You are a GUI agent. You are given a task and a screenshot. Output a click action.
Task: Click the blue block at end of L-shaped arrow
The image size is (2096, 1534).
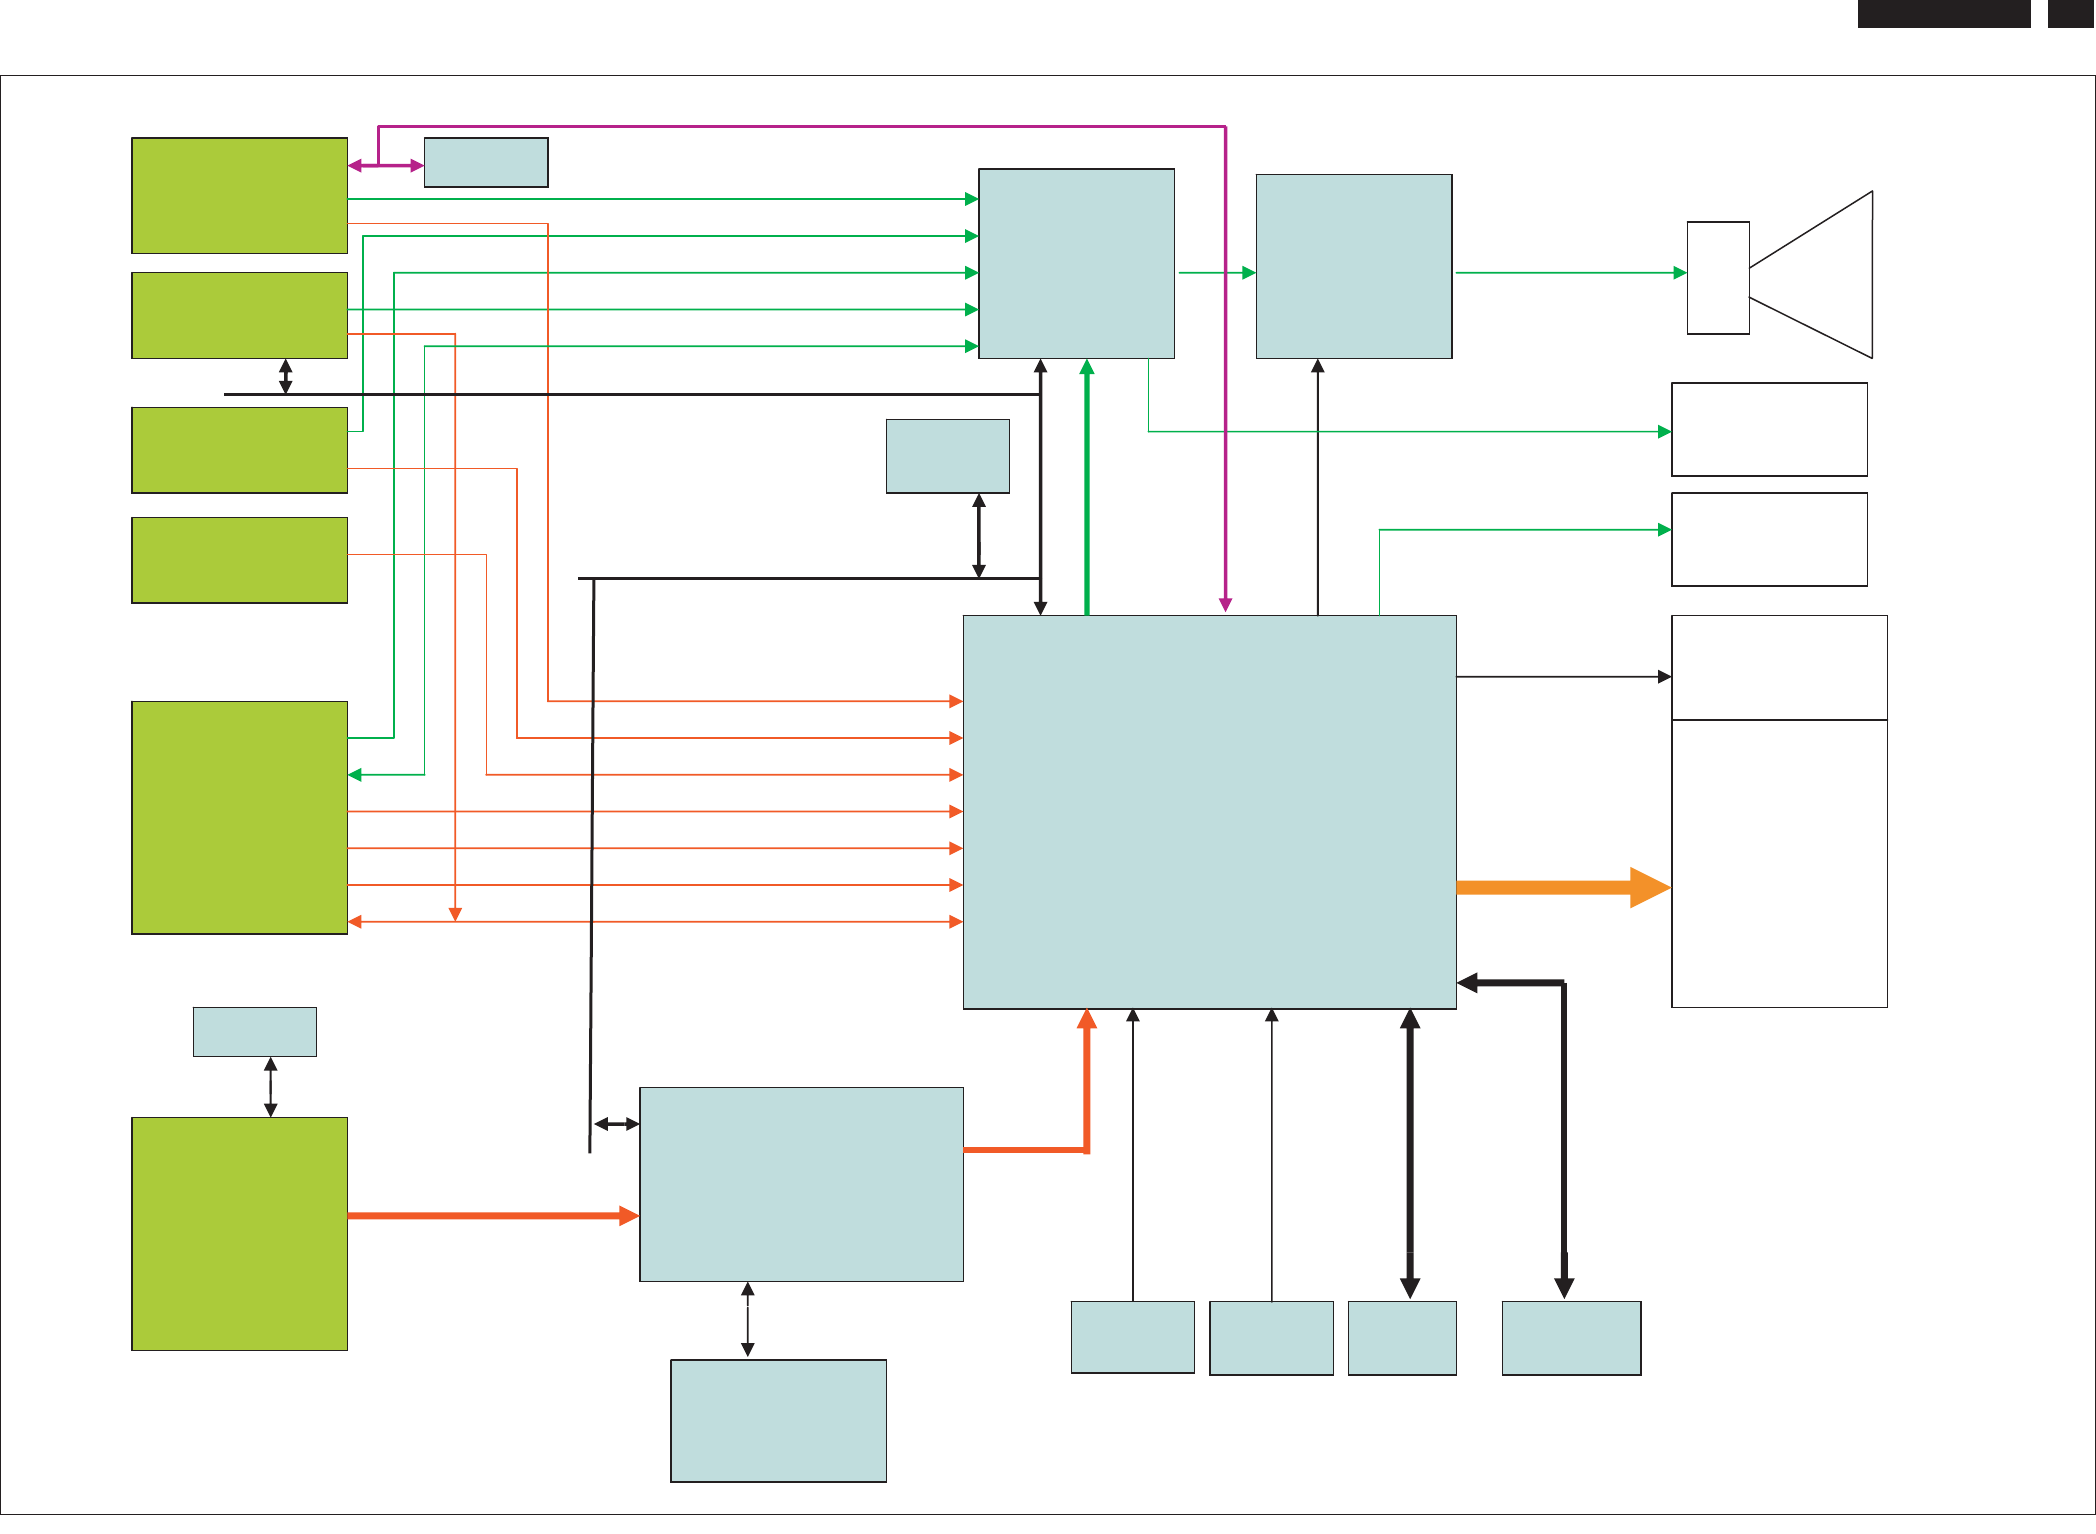tap(1571, 1338)
